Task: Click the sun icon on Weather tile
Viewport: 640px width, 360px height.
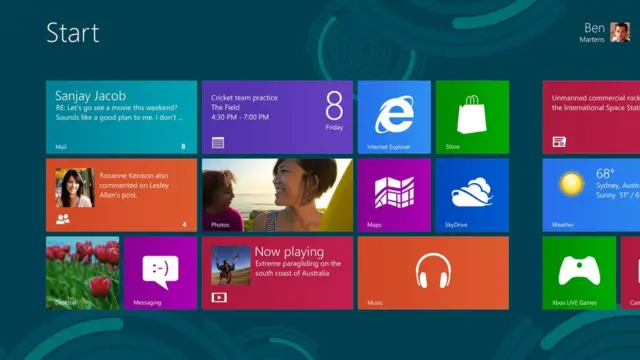Action: 571,184
